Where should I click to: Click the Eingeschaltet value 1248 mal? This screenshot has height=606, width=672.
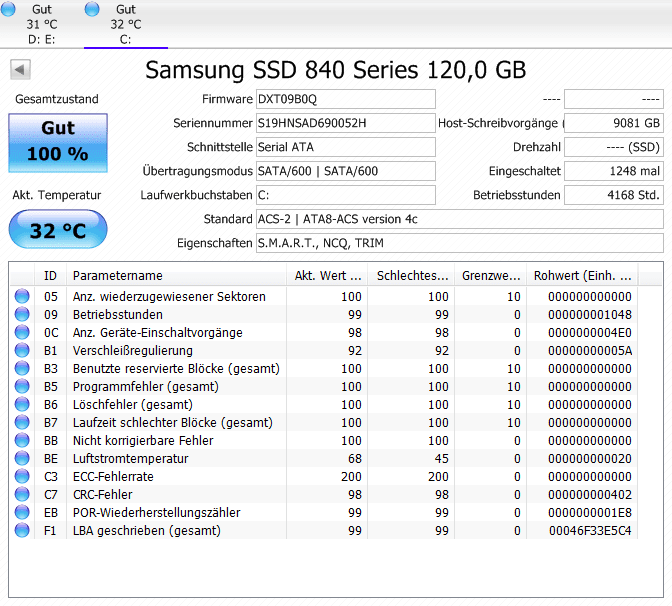click(x=614, y=171)
